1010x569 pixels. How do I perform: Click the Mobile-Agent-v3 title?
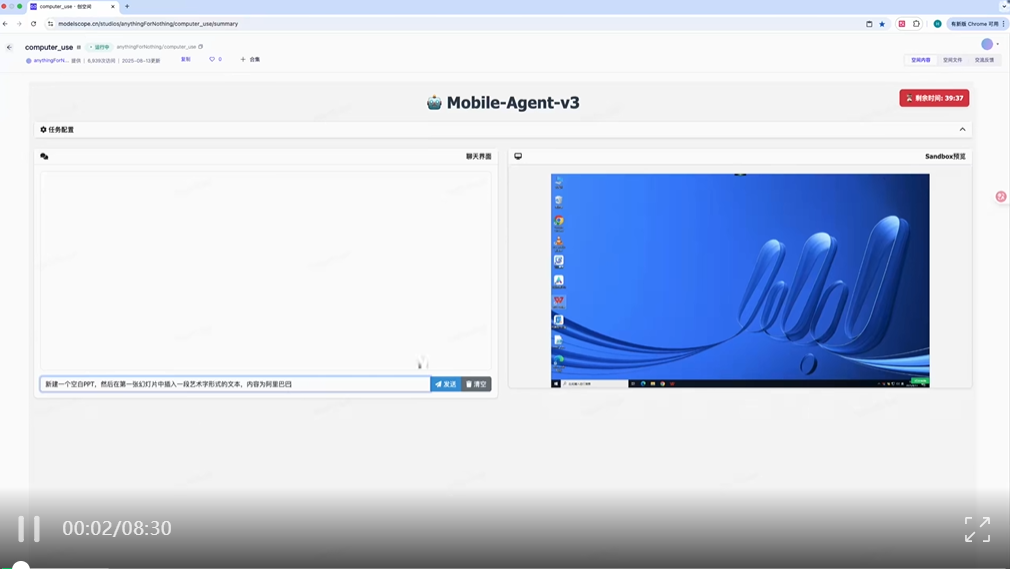[513, 102]
